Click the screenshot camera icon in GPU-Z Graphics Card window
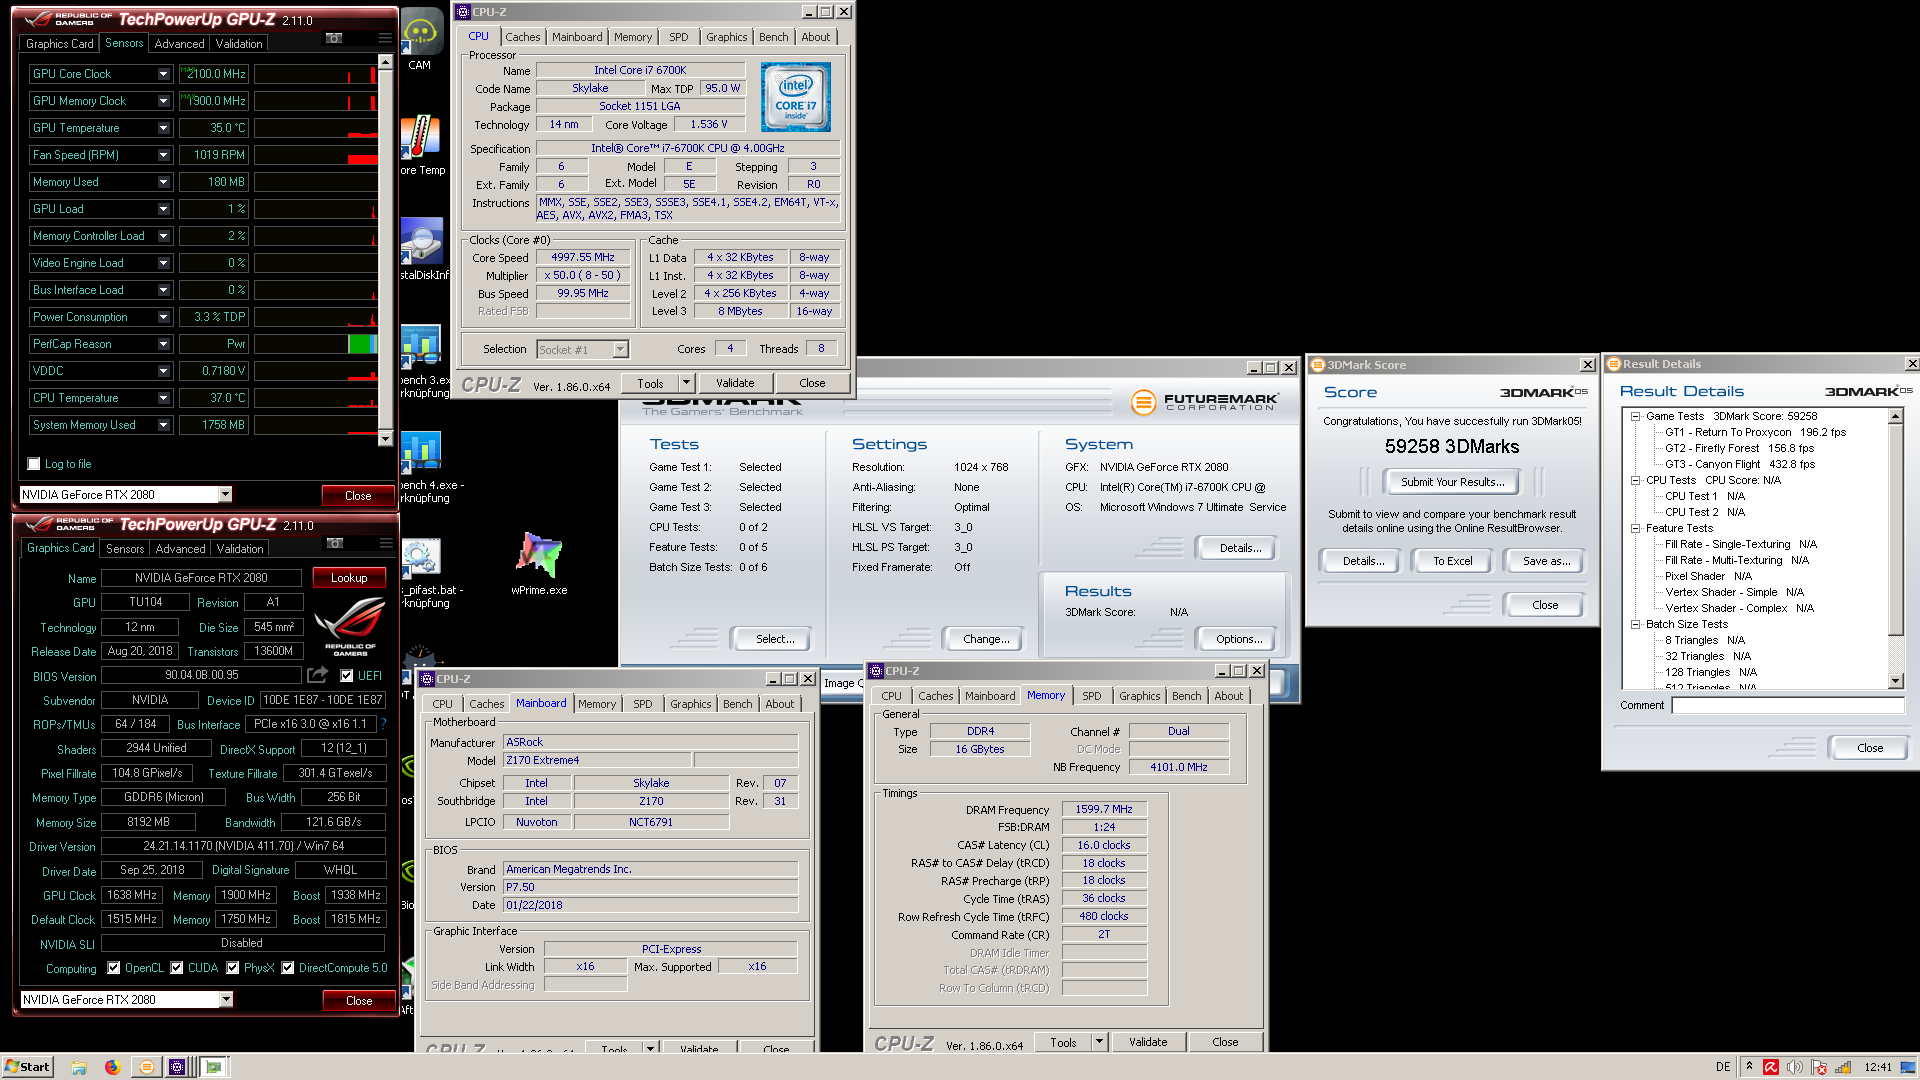 335,543
